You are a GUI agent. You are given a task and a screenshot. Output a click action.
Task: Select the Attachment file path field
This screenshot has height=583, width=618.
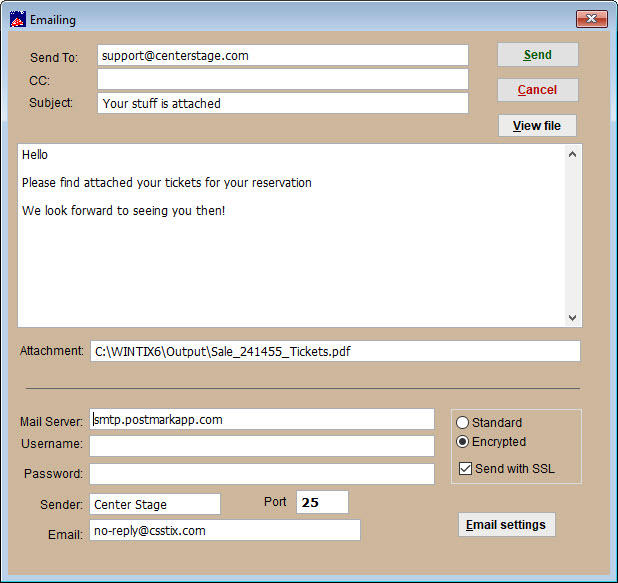tap(334, 351)
